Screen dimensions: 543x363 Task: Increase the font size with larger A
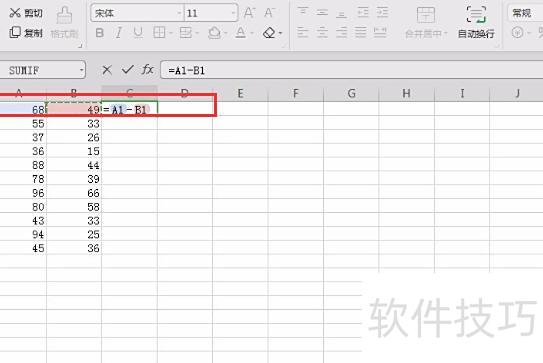[249, 13]
